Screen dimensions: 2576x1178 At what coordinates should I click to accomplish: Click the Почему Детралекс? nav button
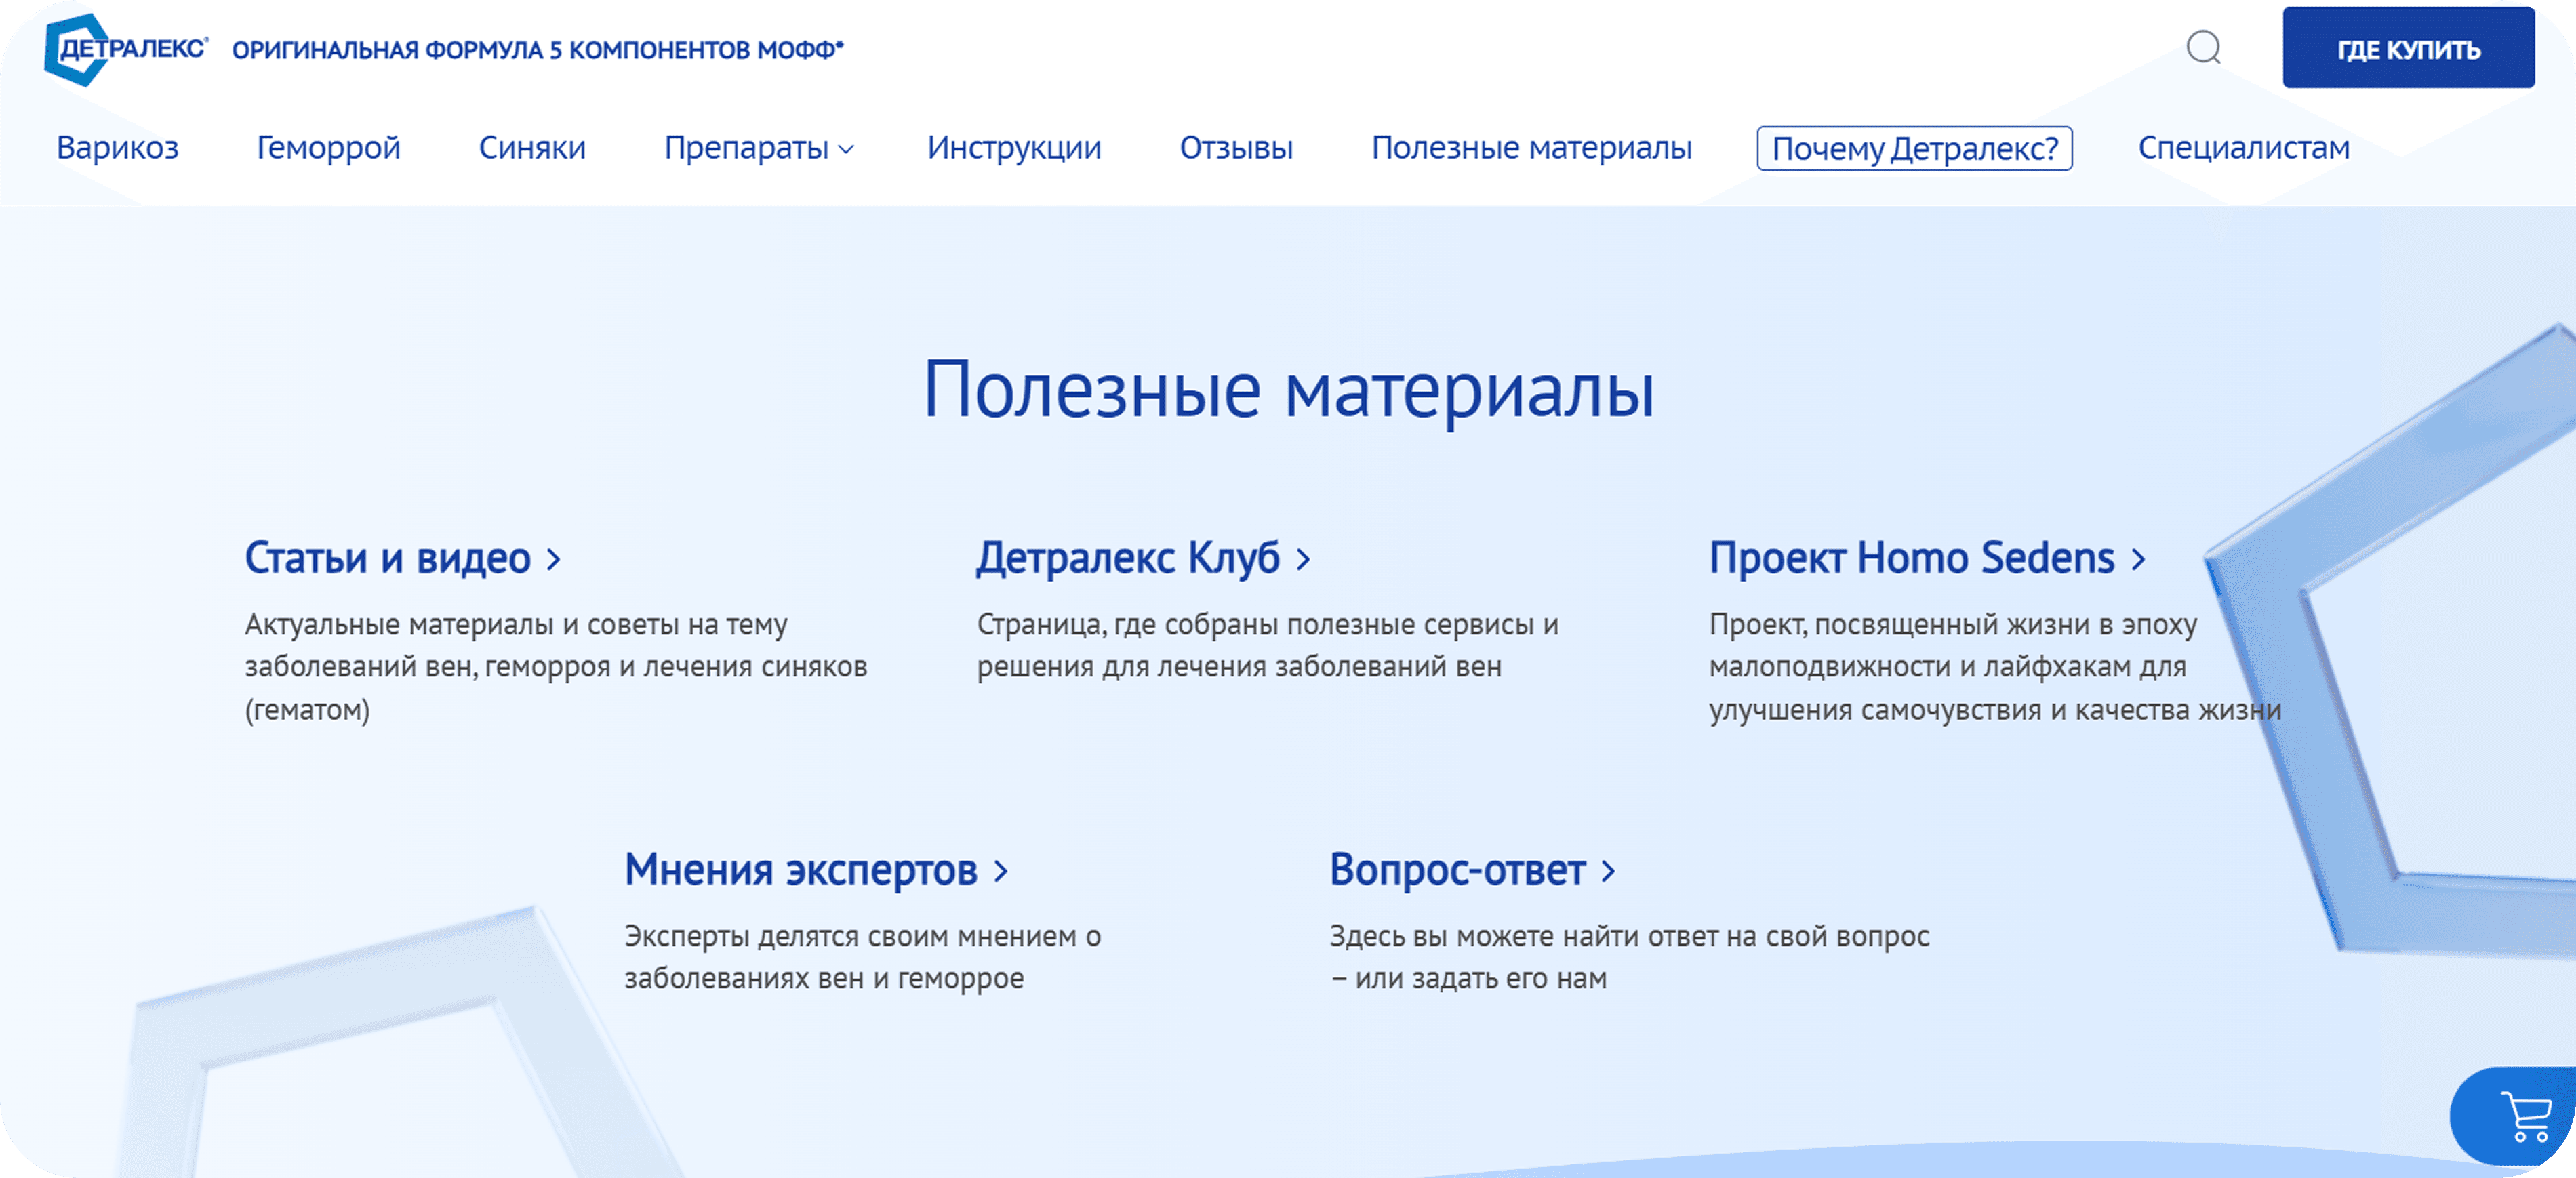pyautogui.click(x=1914, y=148)
